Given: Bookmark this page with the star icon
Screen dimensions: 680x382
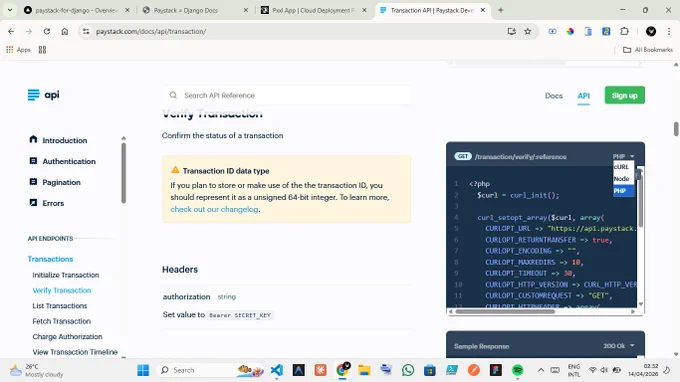Looking at the screenshot, I should [x=527, y=31].
